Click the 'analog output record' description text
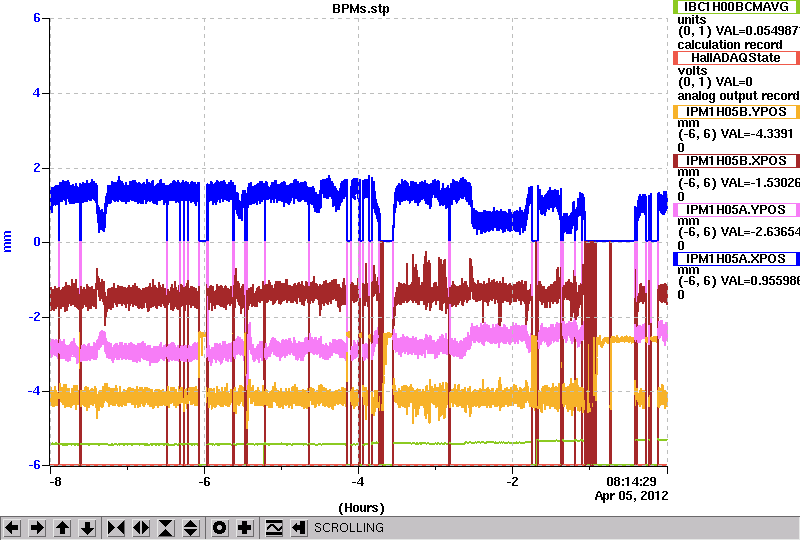Image resolution: width=800 pixels, height=540 pixels. point(738,96)
